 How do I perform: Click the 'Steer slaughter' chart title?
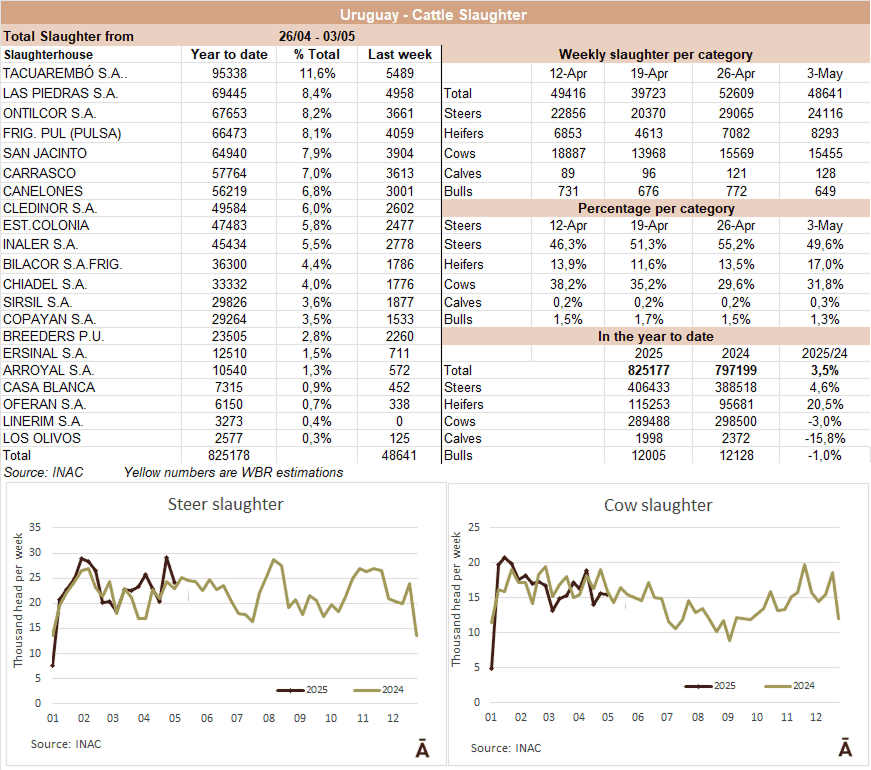pyautogui.click(x=226, y=504)
